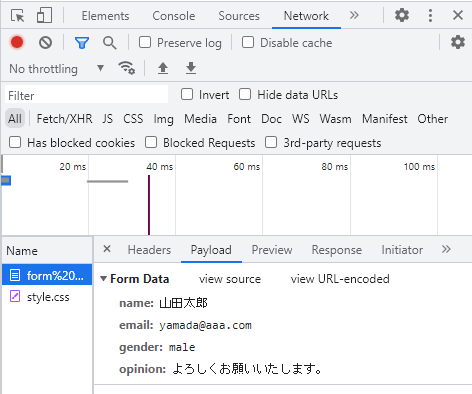This screenshot has height=394, width=472.
Task: Filter by Doc requests
Action: (271, 119)
